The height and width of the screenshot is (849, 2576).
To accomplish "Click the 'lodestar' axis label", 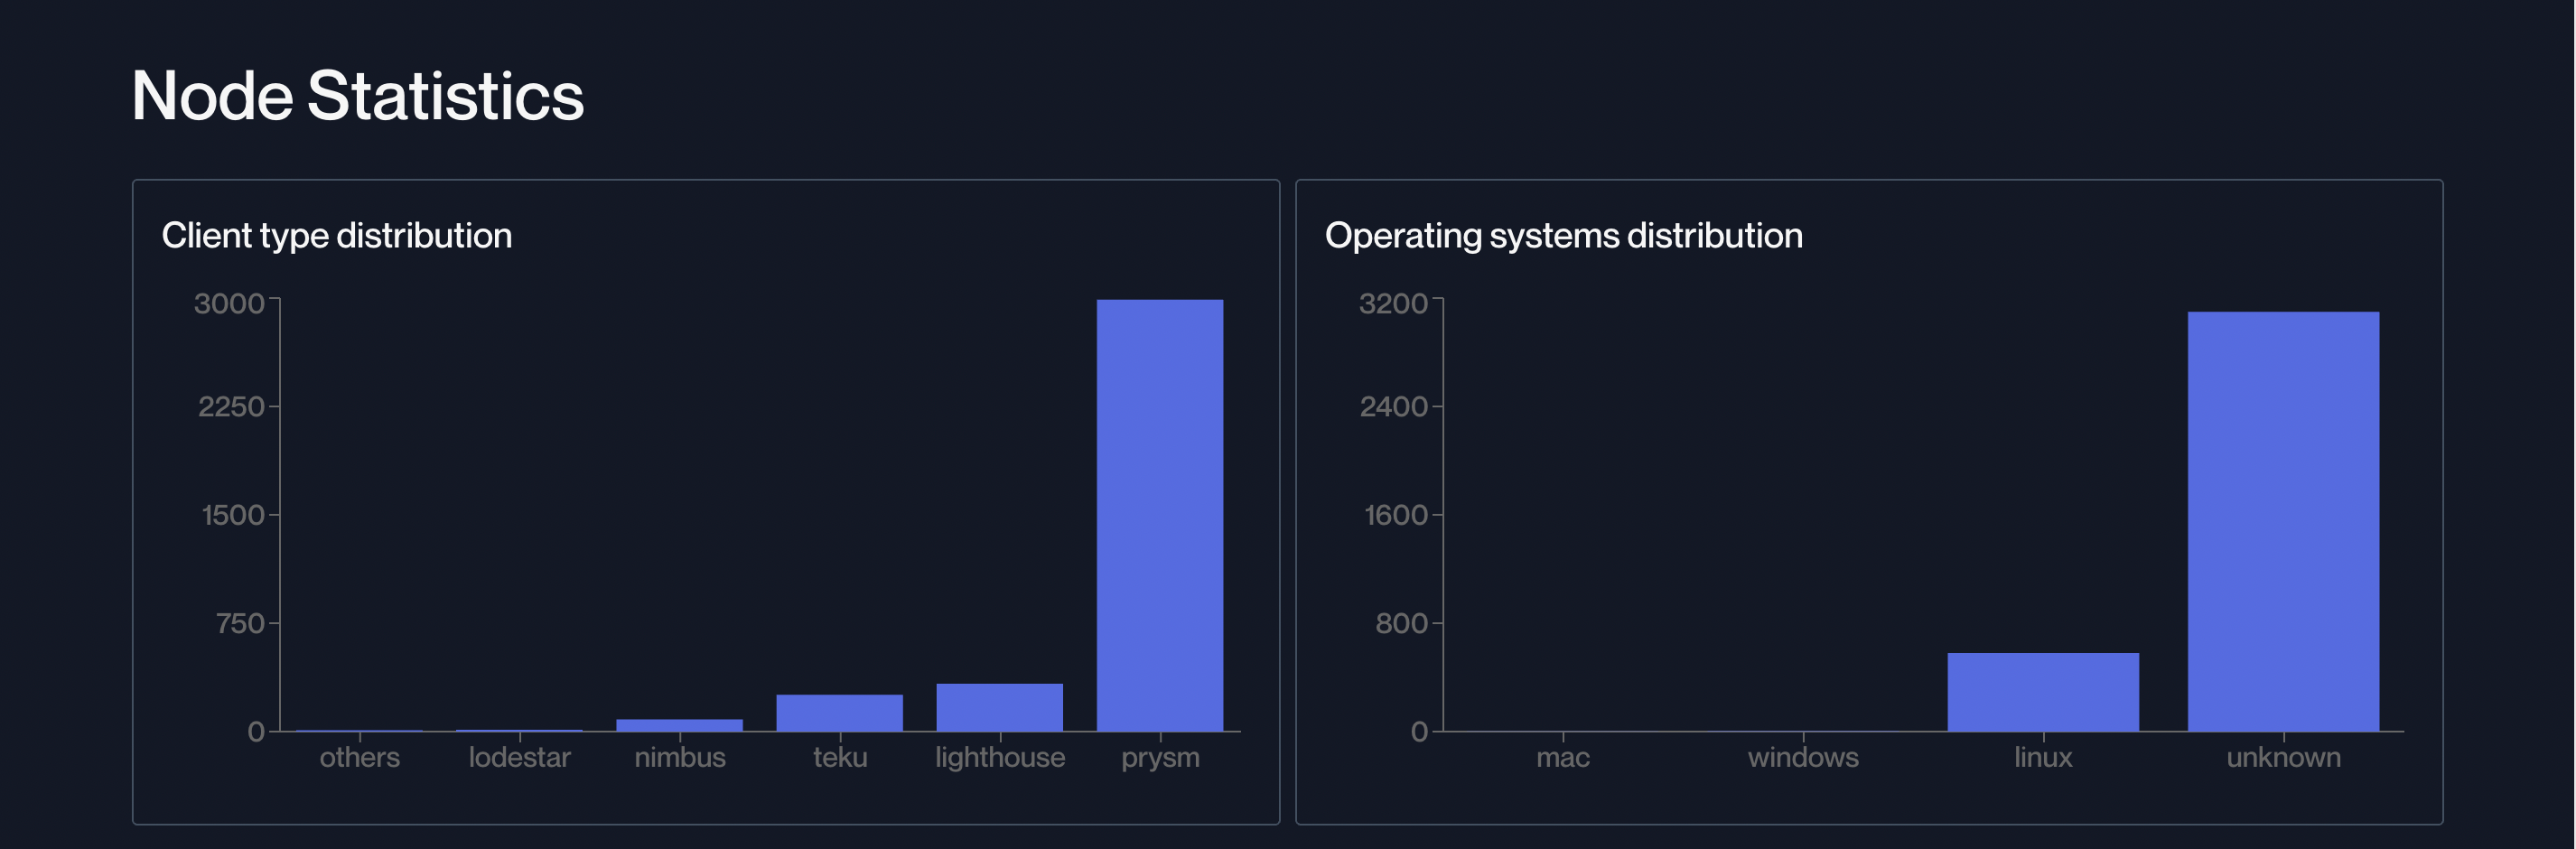I will [519, 757].
